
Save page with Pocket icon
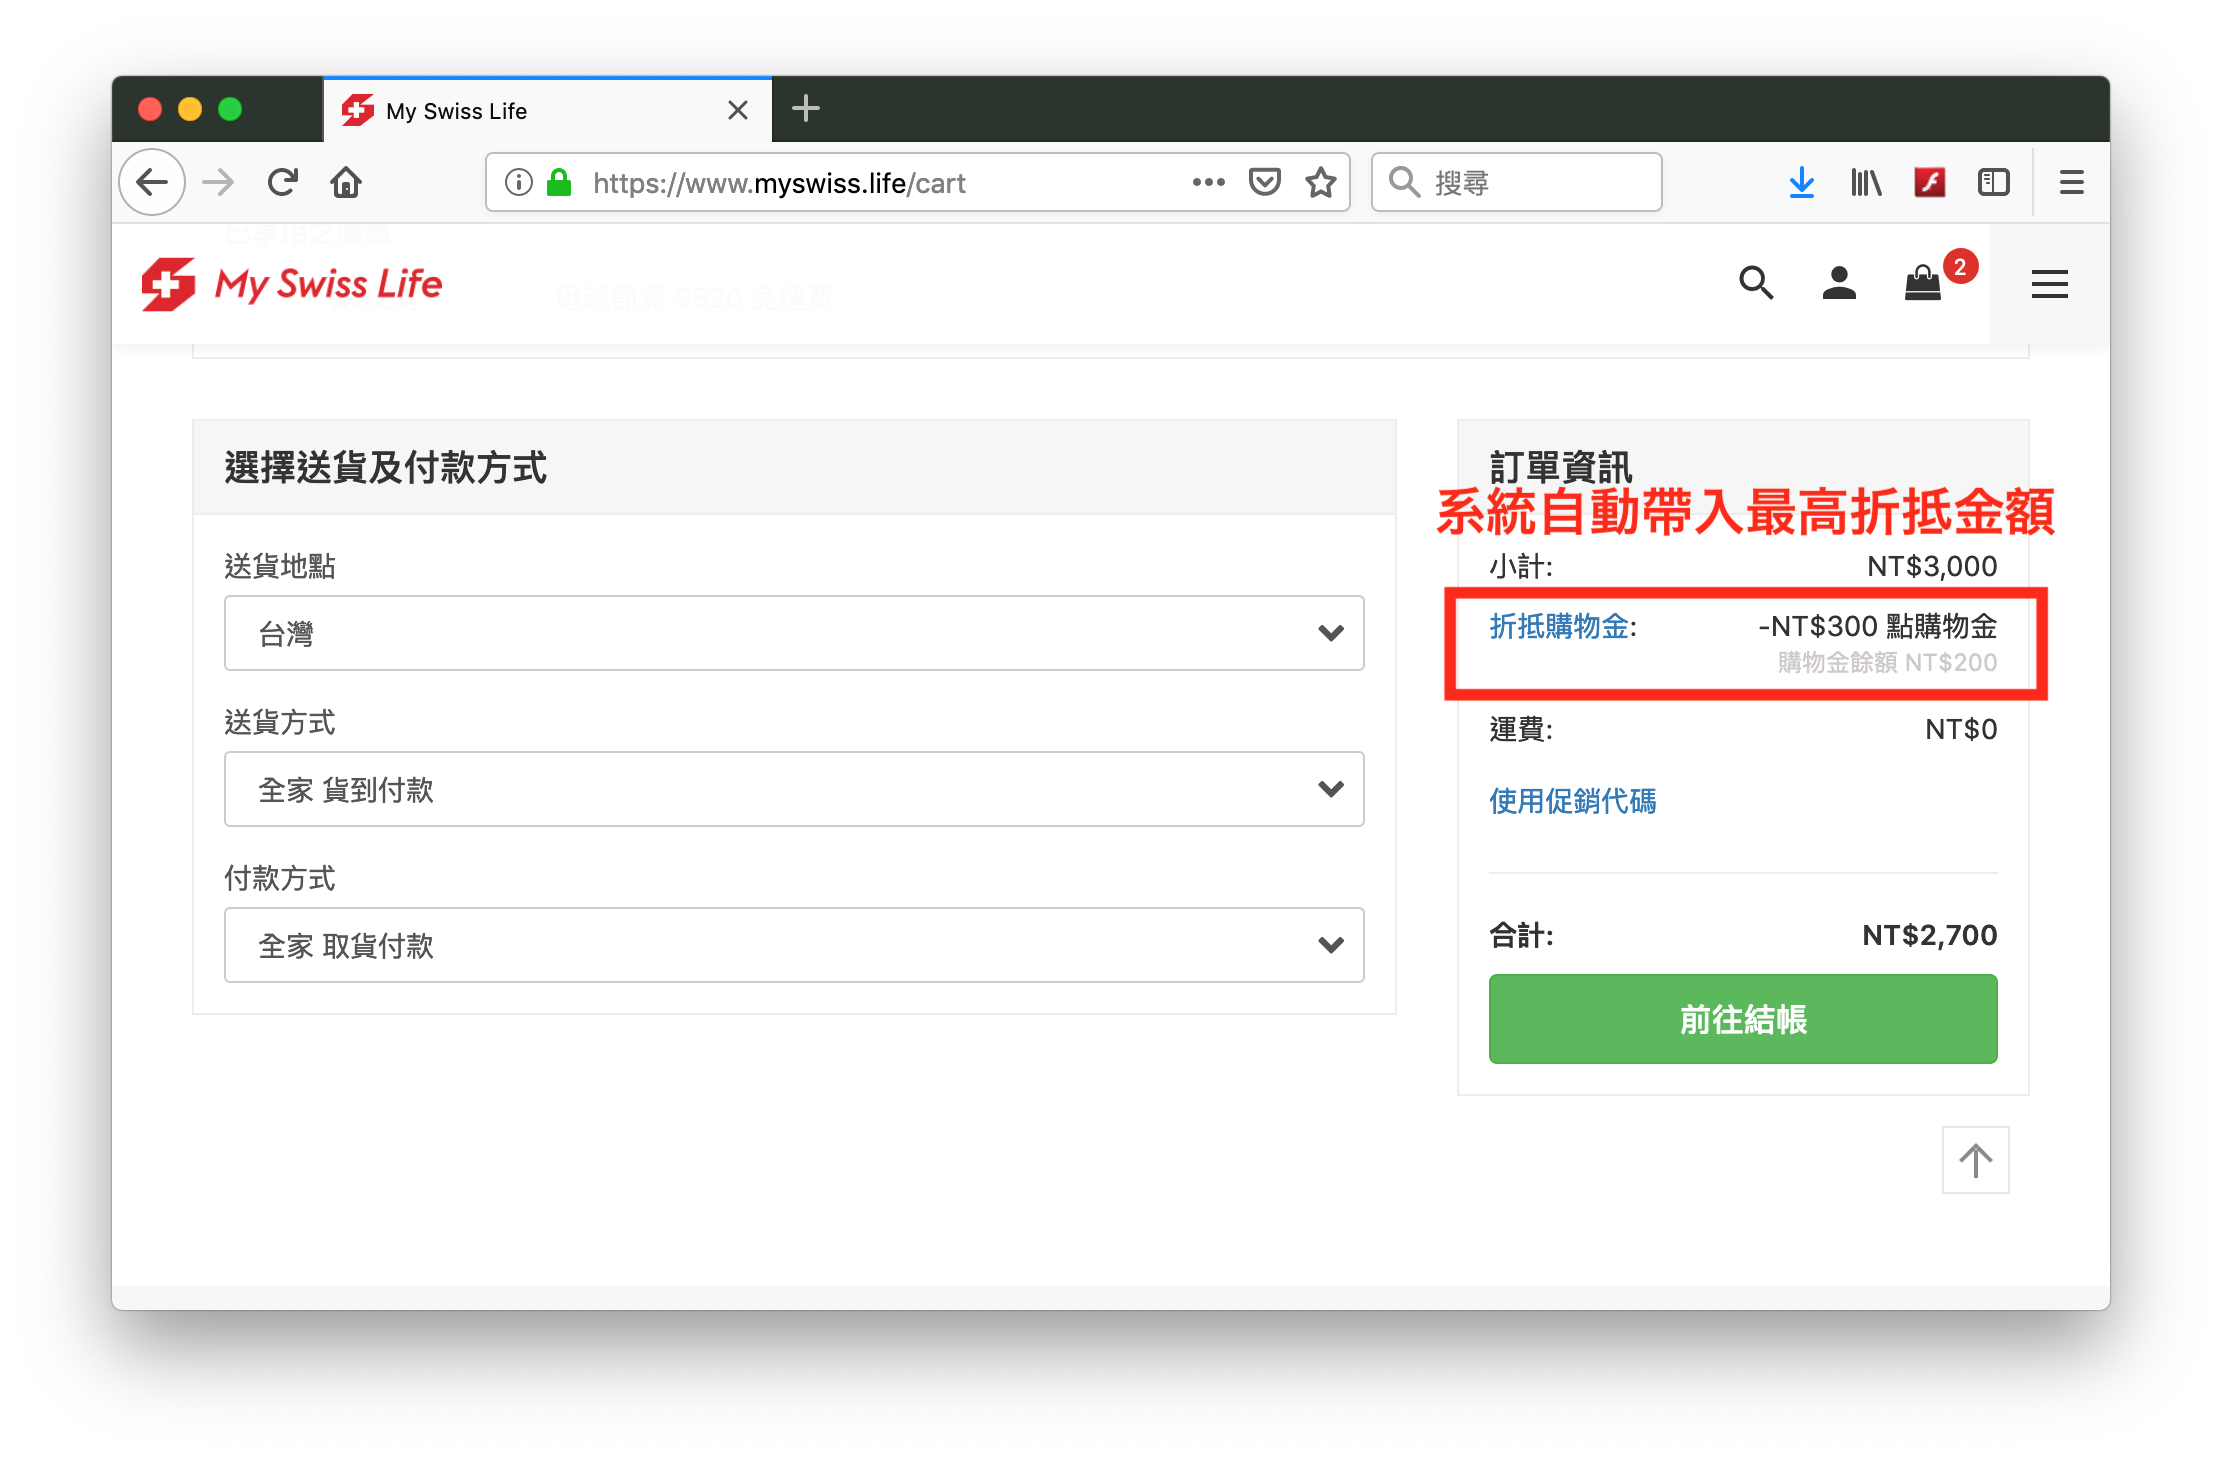(1265, 182)
